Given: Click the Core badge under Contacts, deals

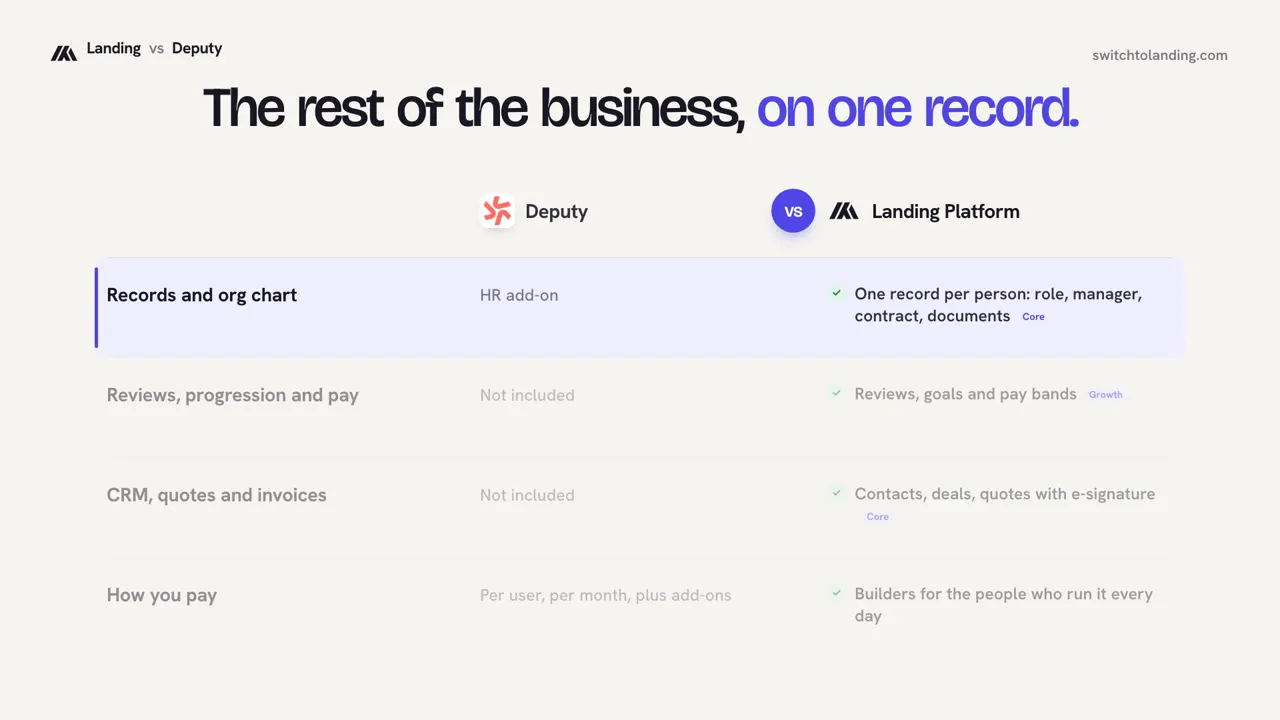Looking at the screenshot, I should tap(877, 517).
